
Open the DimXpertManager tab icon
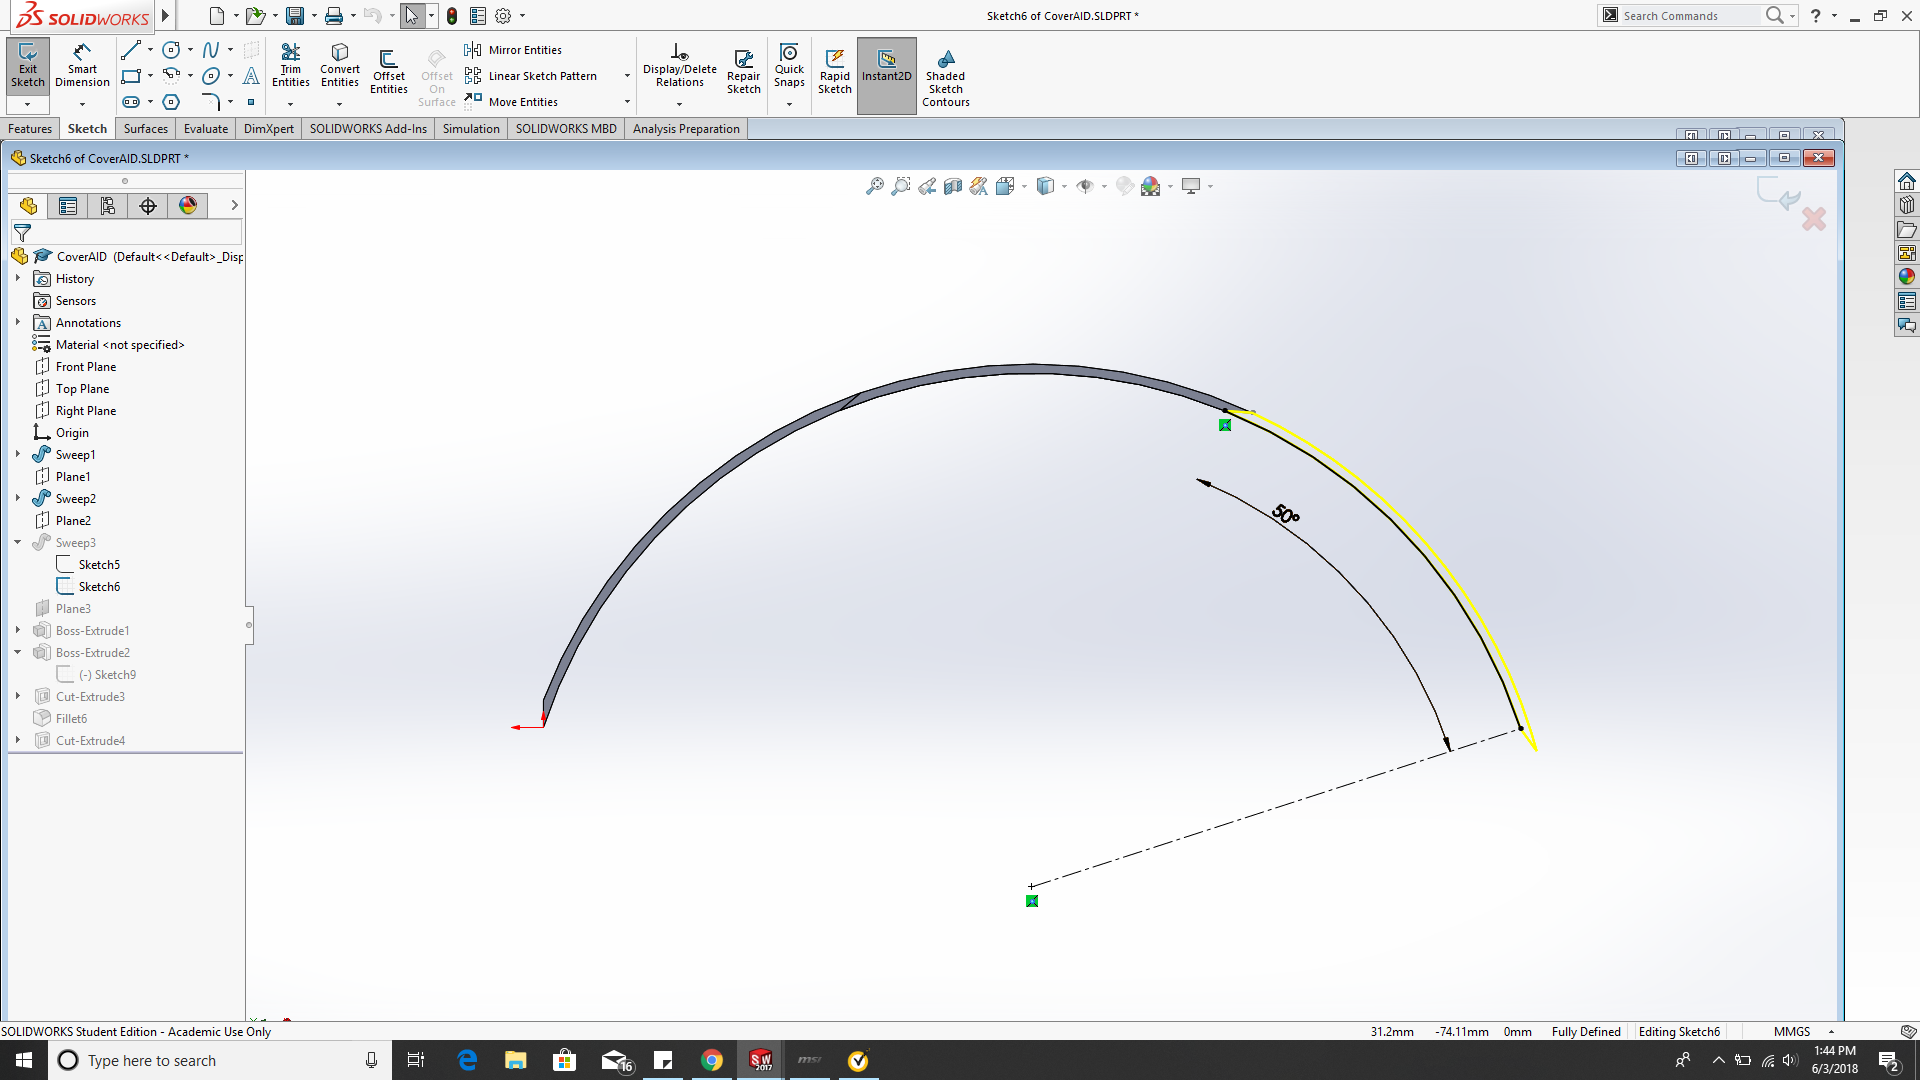(x=148, y=206)
